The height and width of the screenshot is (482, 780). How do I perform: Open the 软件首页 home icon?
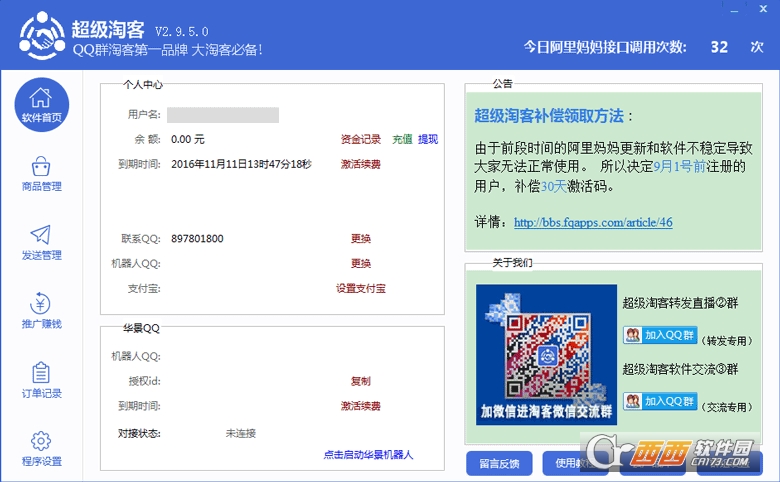[42, 104]
